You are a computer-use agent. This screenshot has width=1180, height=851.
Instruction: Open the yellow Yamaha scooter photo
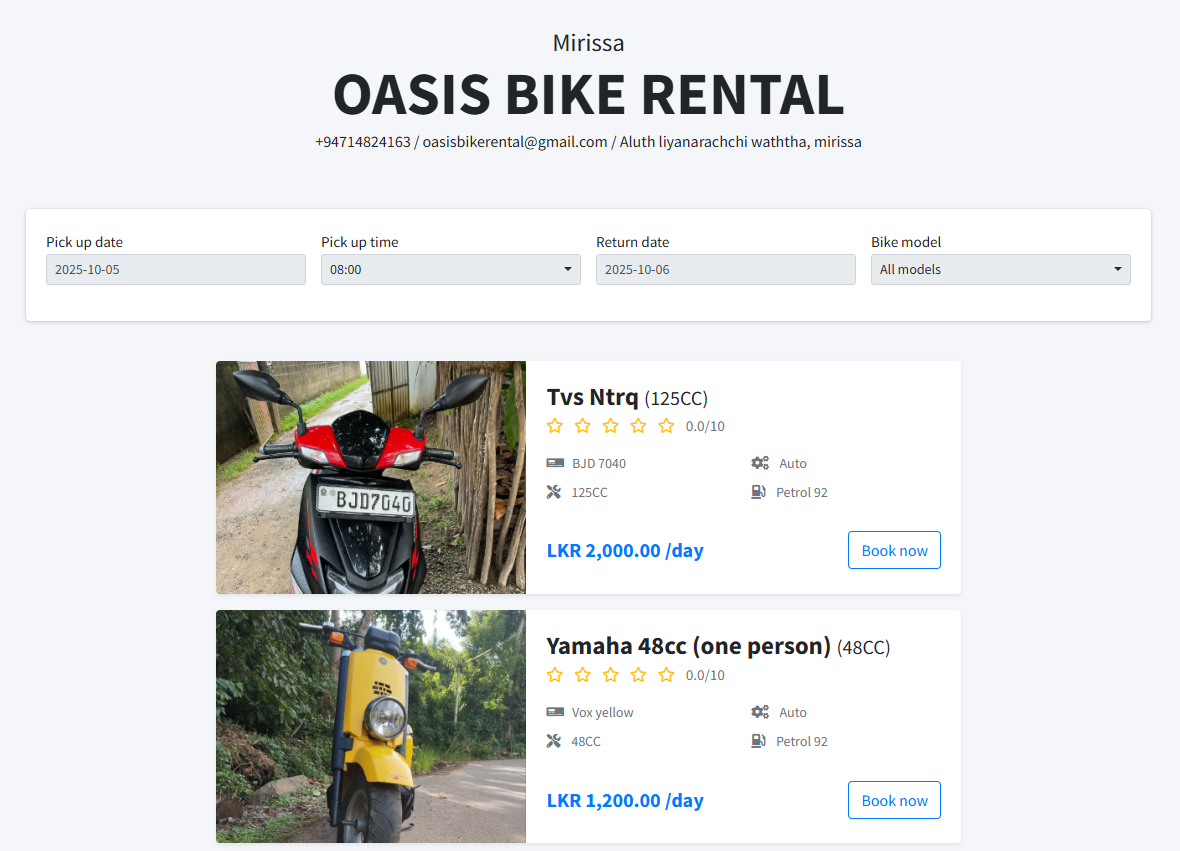click(371, 726)
